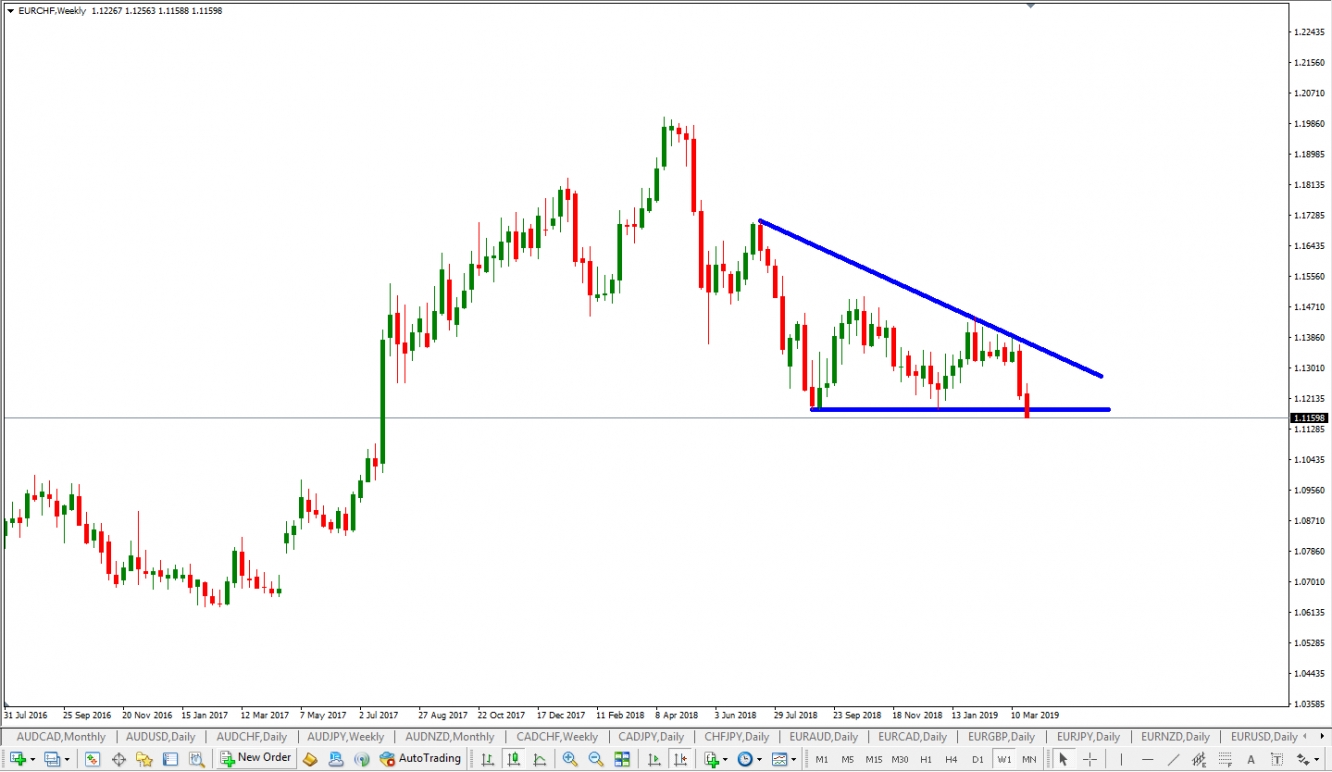Click the descending blue trendline on chart

[930, 298]
